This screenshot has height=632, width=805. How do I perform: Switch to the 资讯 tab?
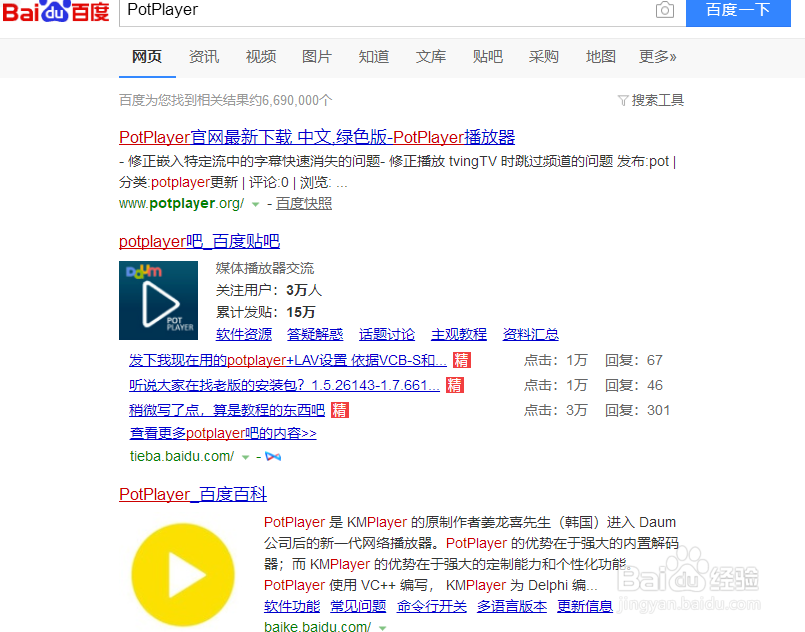(204, 56)
